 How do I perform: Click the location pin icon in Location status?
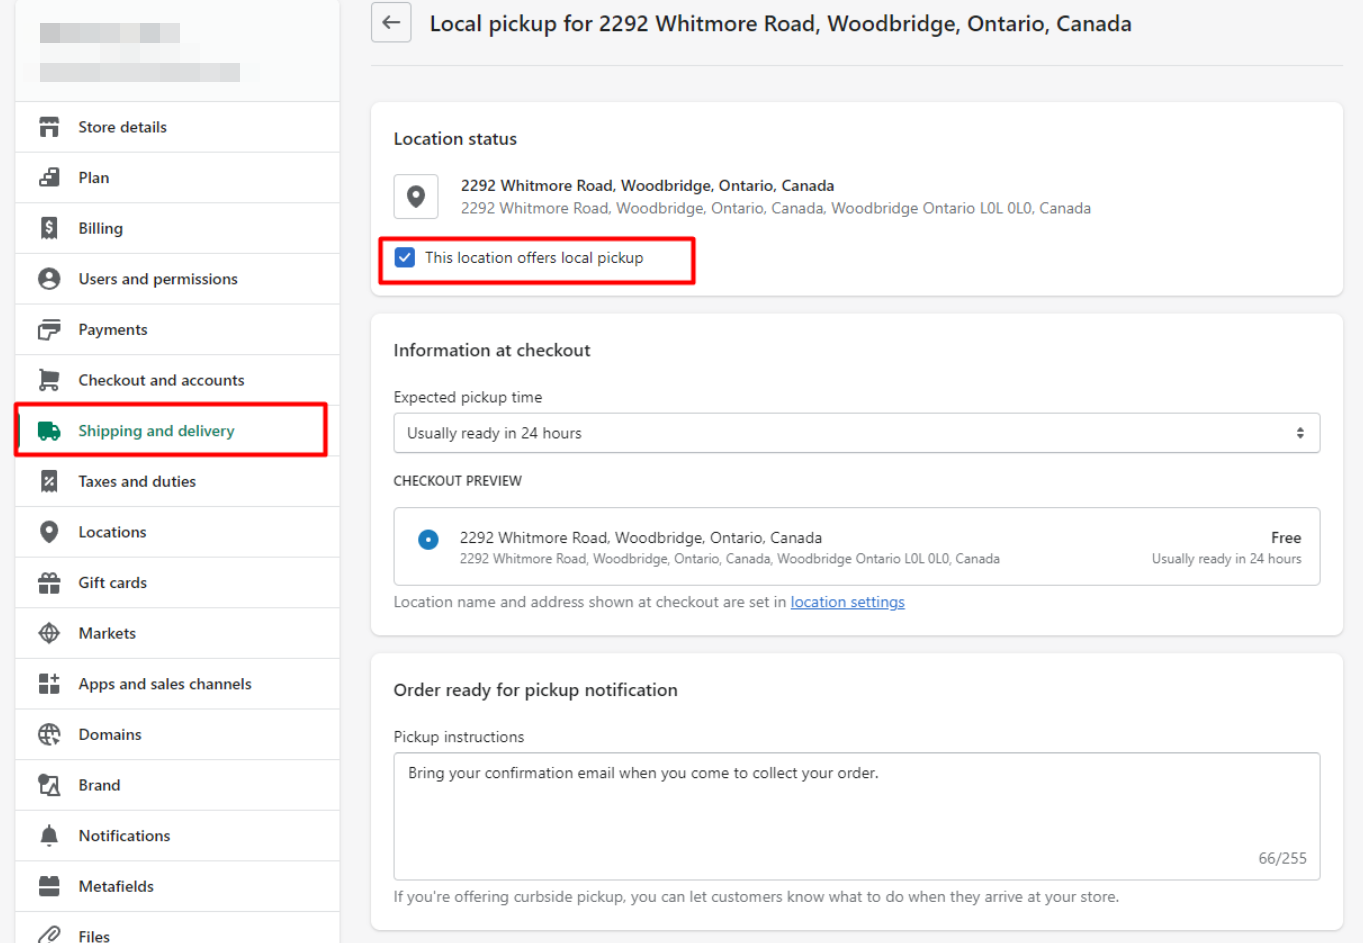point(416,197)
